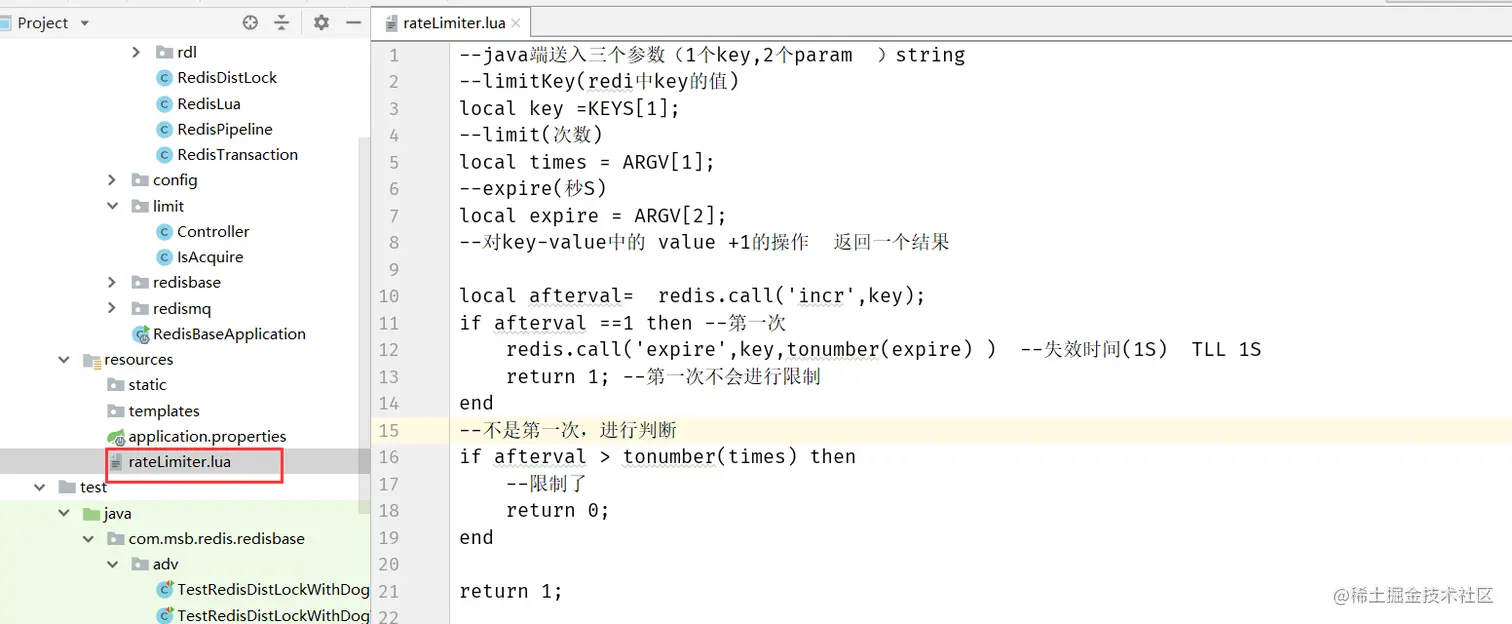Click the adv folder icon

(x=140, y=564)
